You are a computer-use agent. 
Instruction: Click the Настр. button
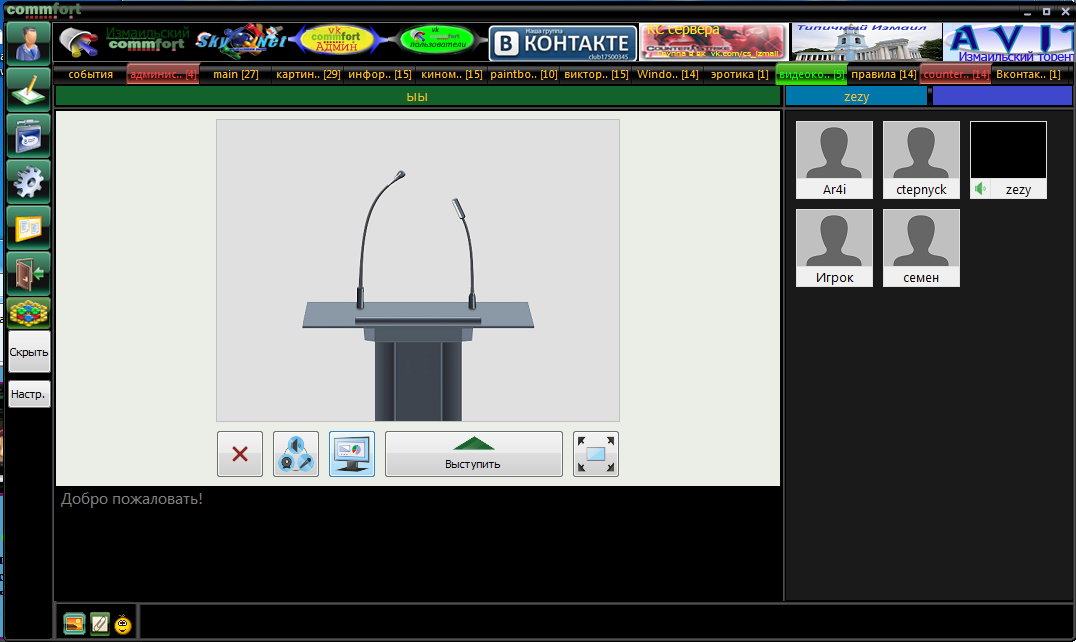coord(29,394)
